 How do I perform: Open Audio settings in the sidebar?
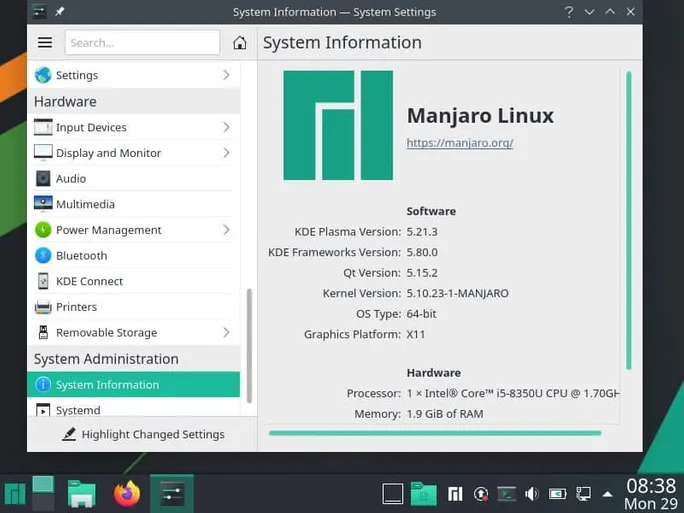[x=70, y=179]
